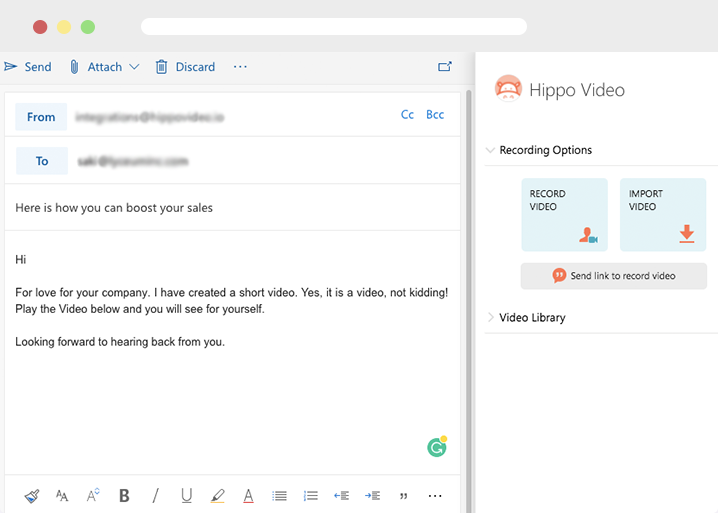Click the Send button
This screenshot has width=718, height=513.
[28, 67]
